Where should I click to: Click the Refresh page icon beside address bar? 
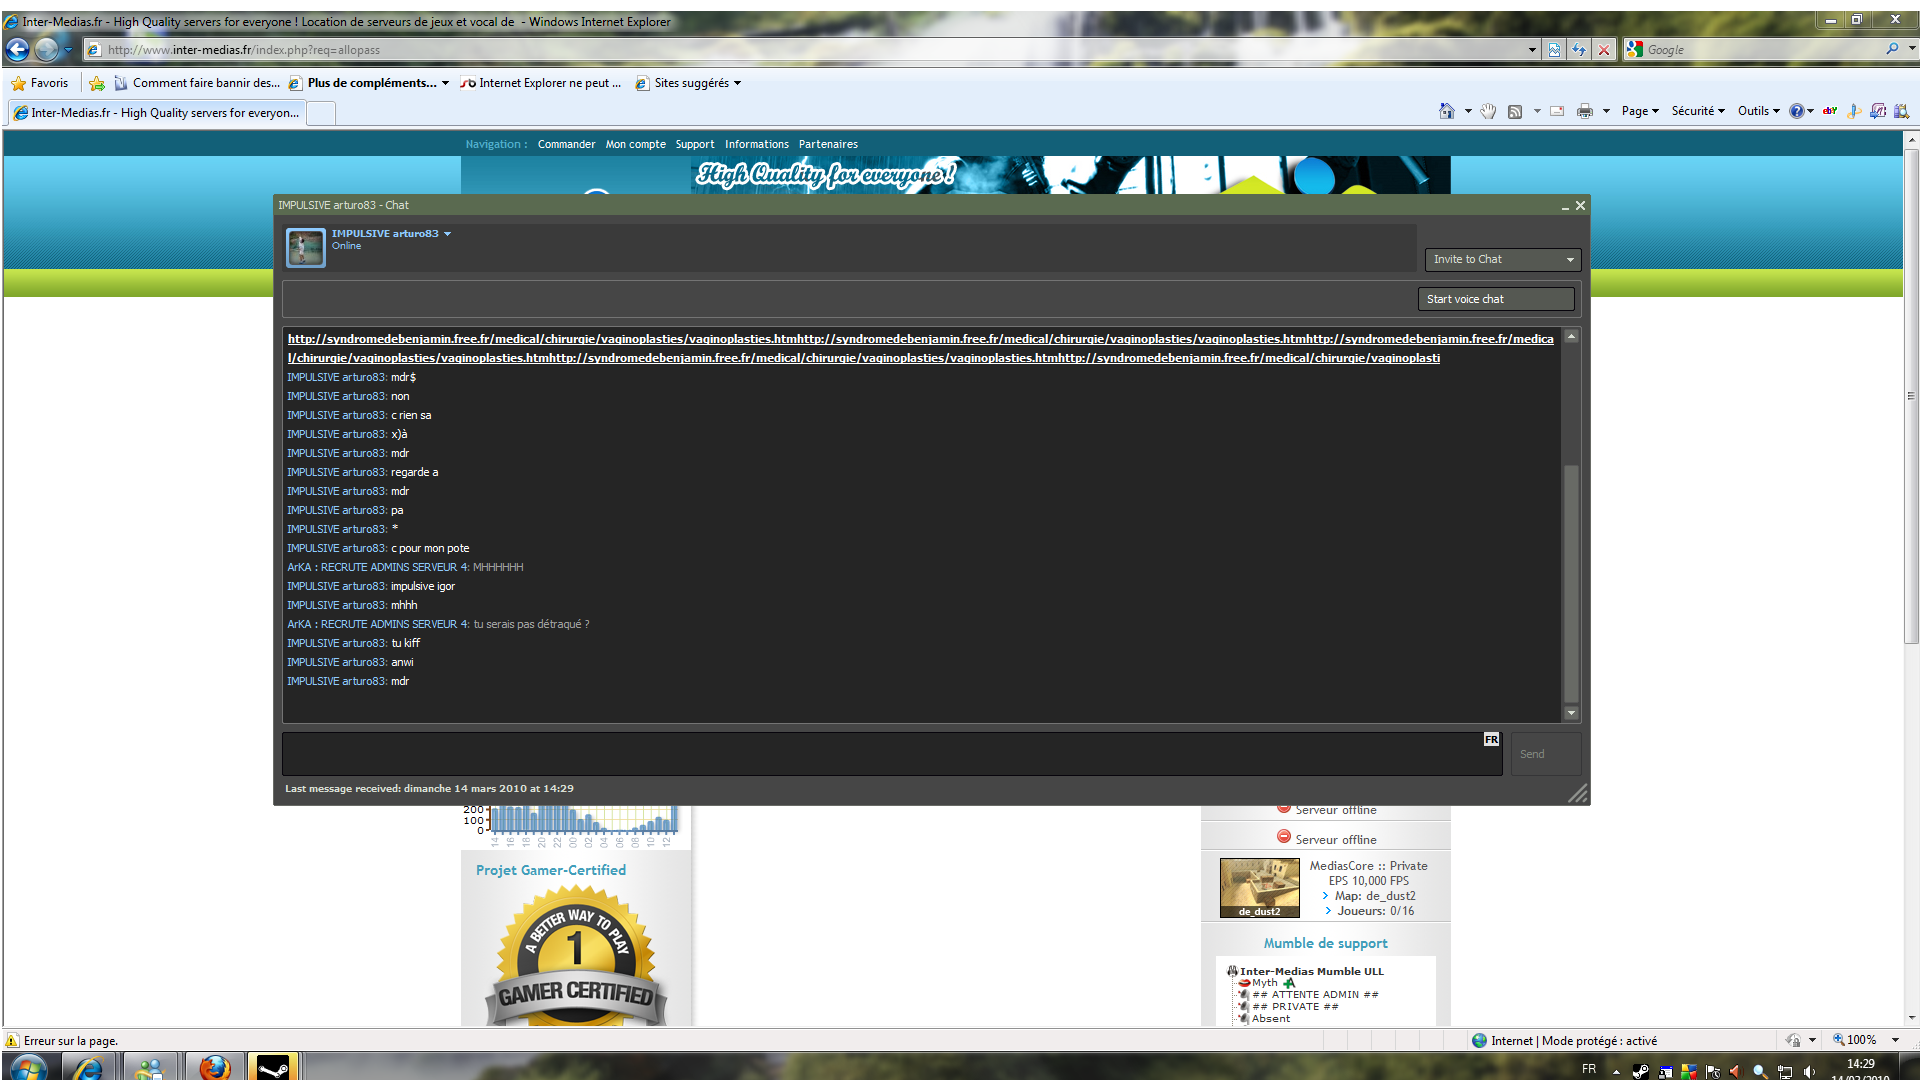pyautogui.click(x=1579, y=50)
